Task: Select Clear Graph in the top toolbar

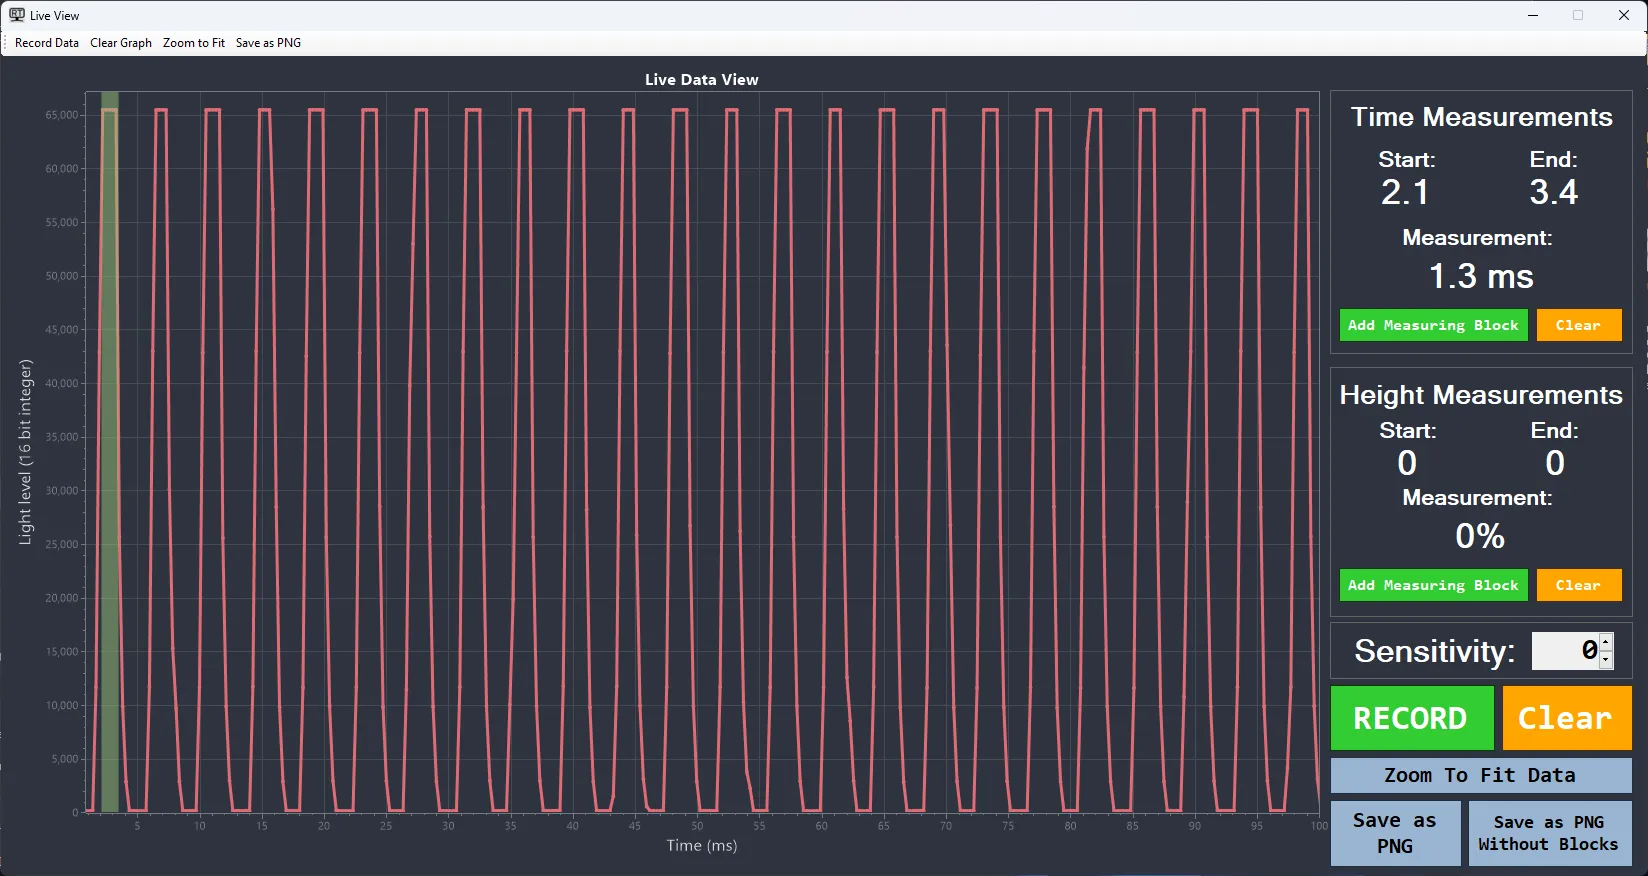Action: click(x=121, y=43)
